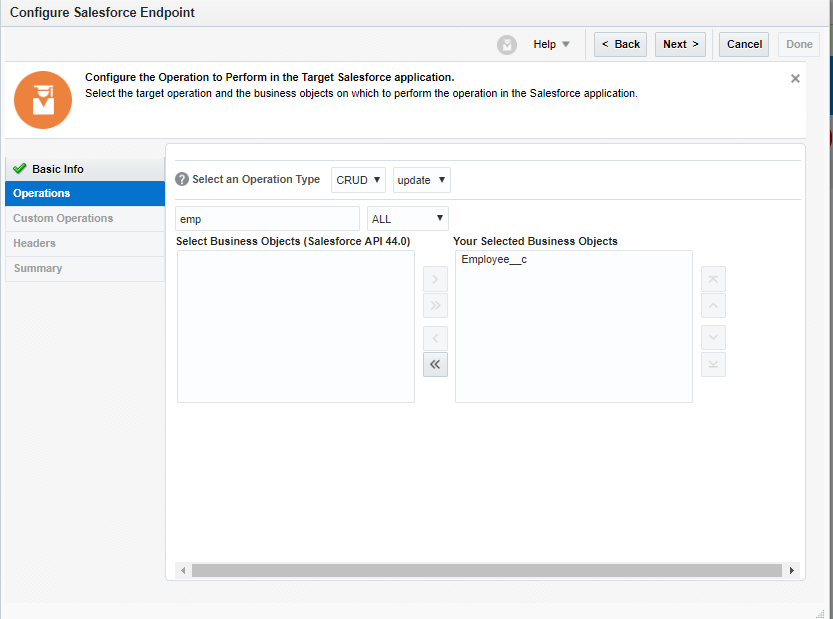Click the grey wizard guide icon beside Help

[x=507, y=45]
